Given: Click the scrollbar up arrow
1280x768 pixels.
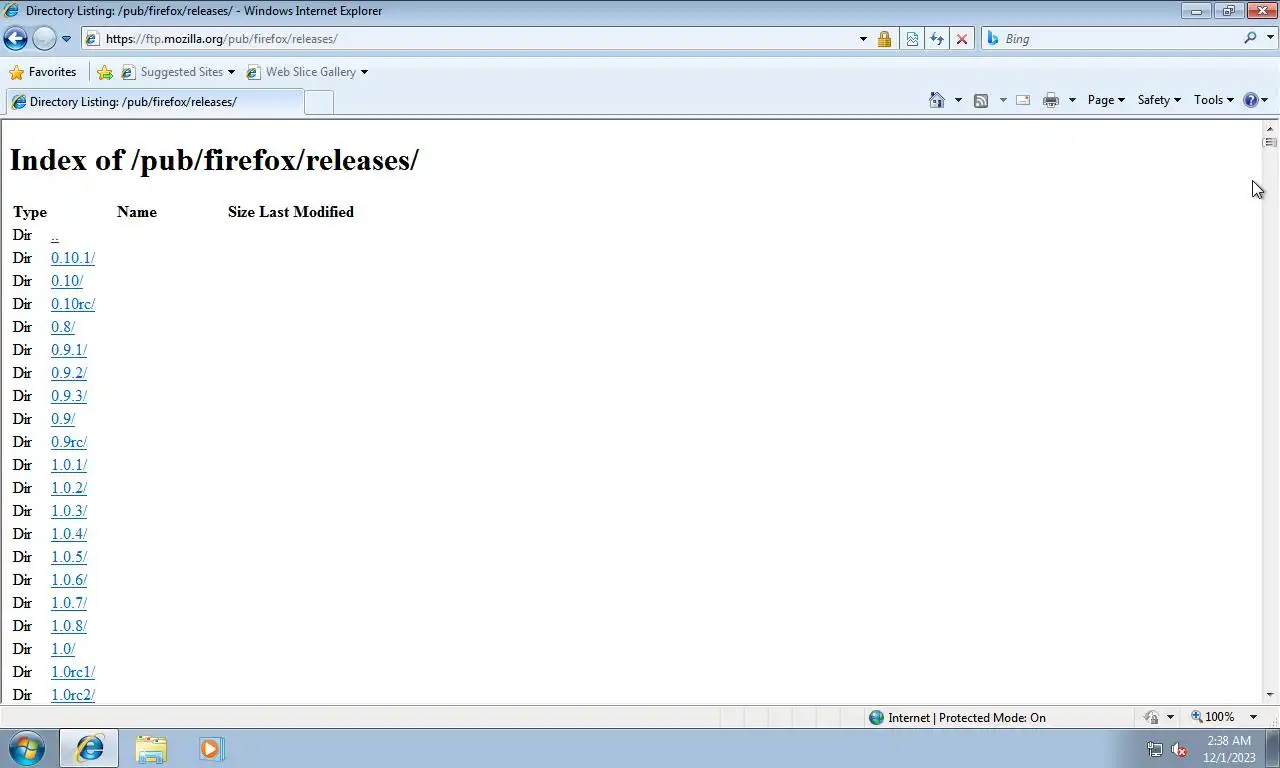Looking at the screenshot, I should tap(1270, 128).
